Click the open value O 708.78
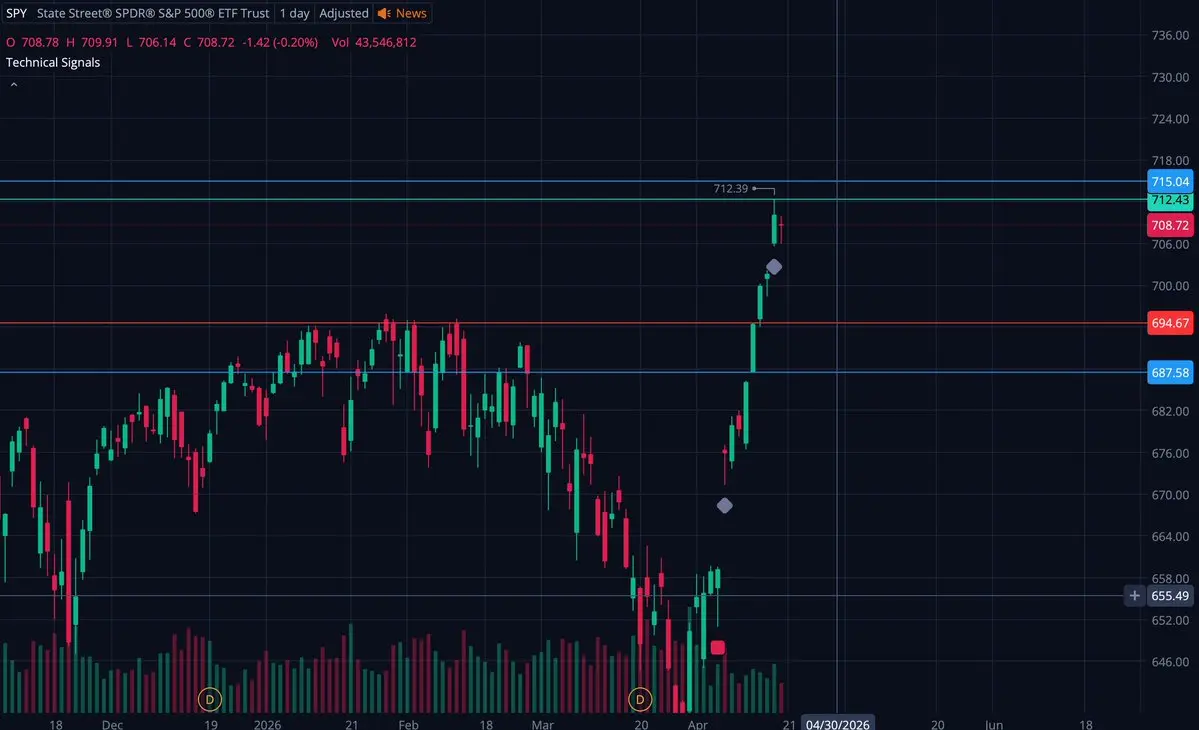The width and height of the screenshot is (1199, 730). [32, 42]
